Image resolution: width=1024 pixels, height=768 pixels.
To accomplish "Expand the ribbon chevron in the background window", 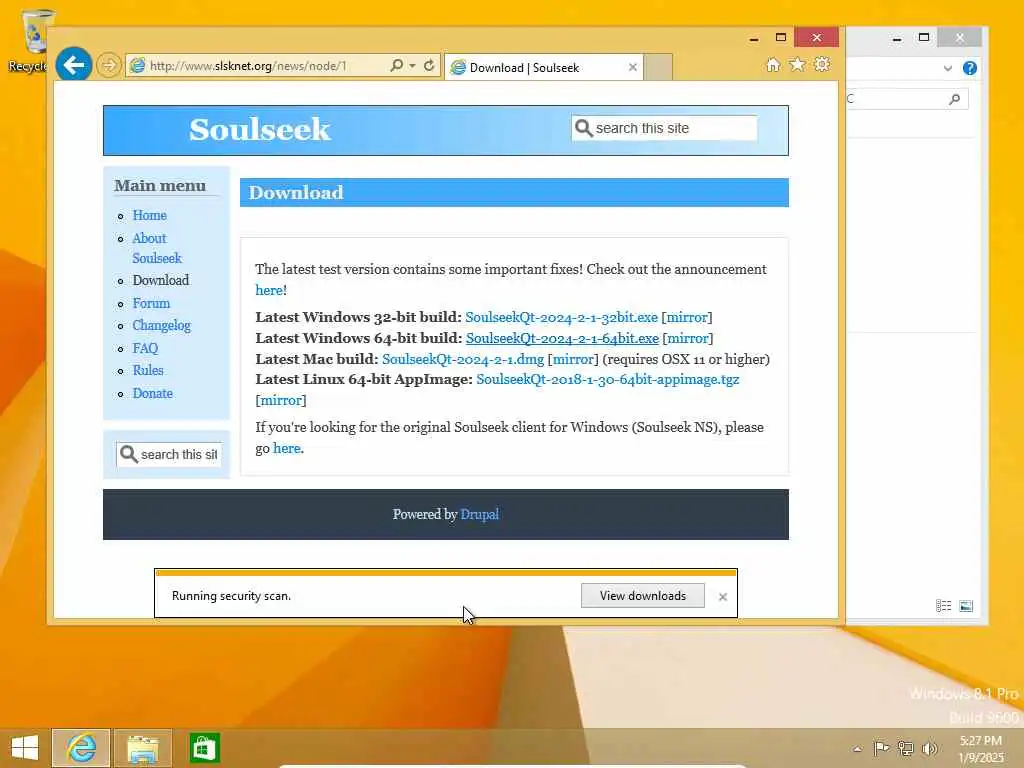I will tap(948, 68).
